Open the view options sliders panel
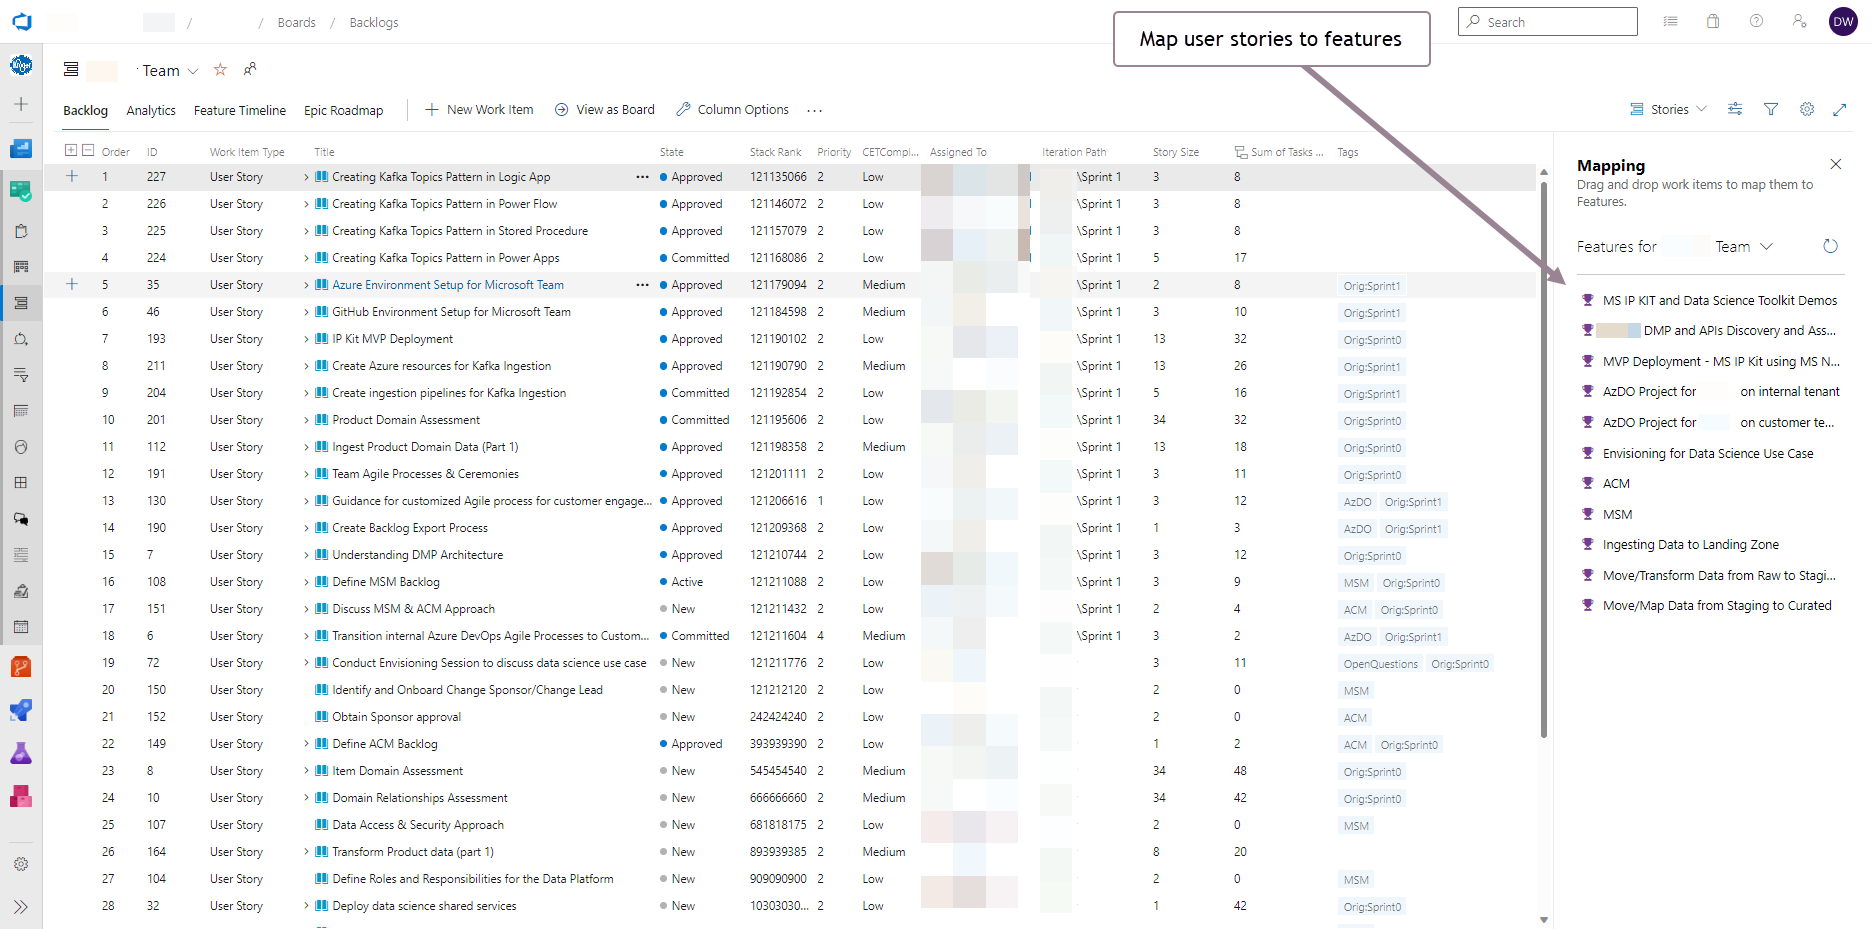This screenshot has width=1872, height=929. click(x=1735, y=109)
